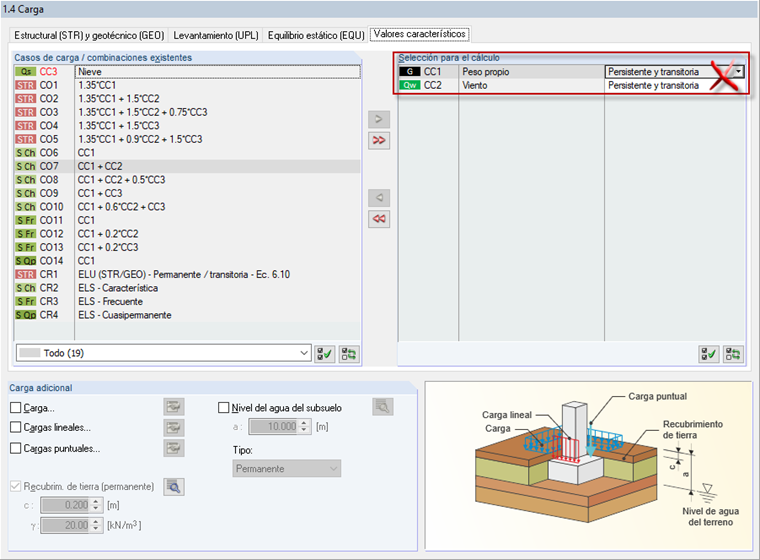Remove all selected load cases (double left arrow)

(x=379, y=219)
